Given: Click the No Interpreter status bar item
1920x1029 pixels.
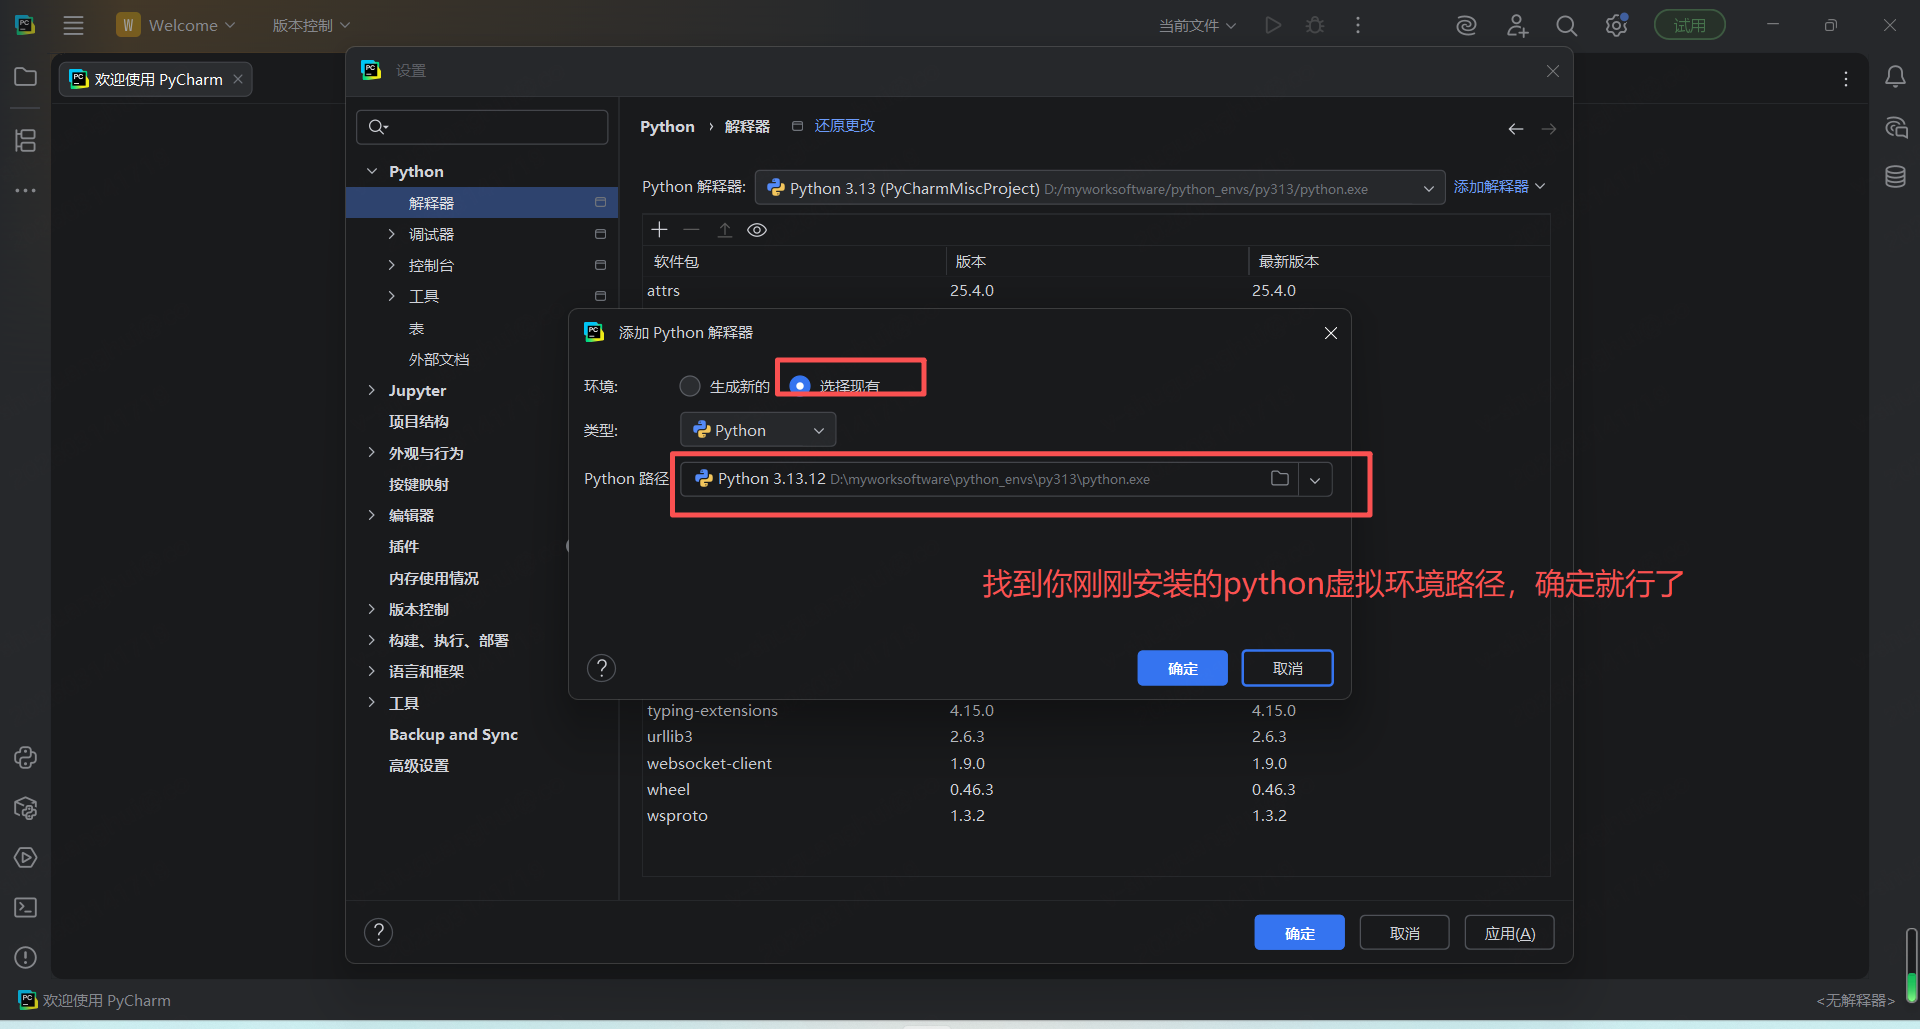Looking at the screenshot, I should coord(1855,1000).
